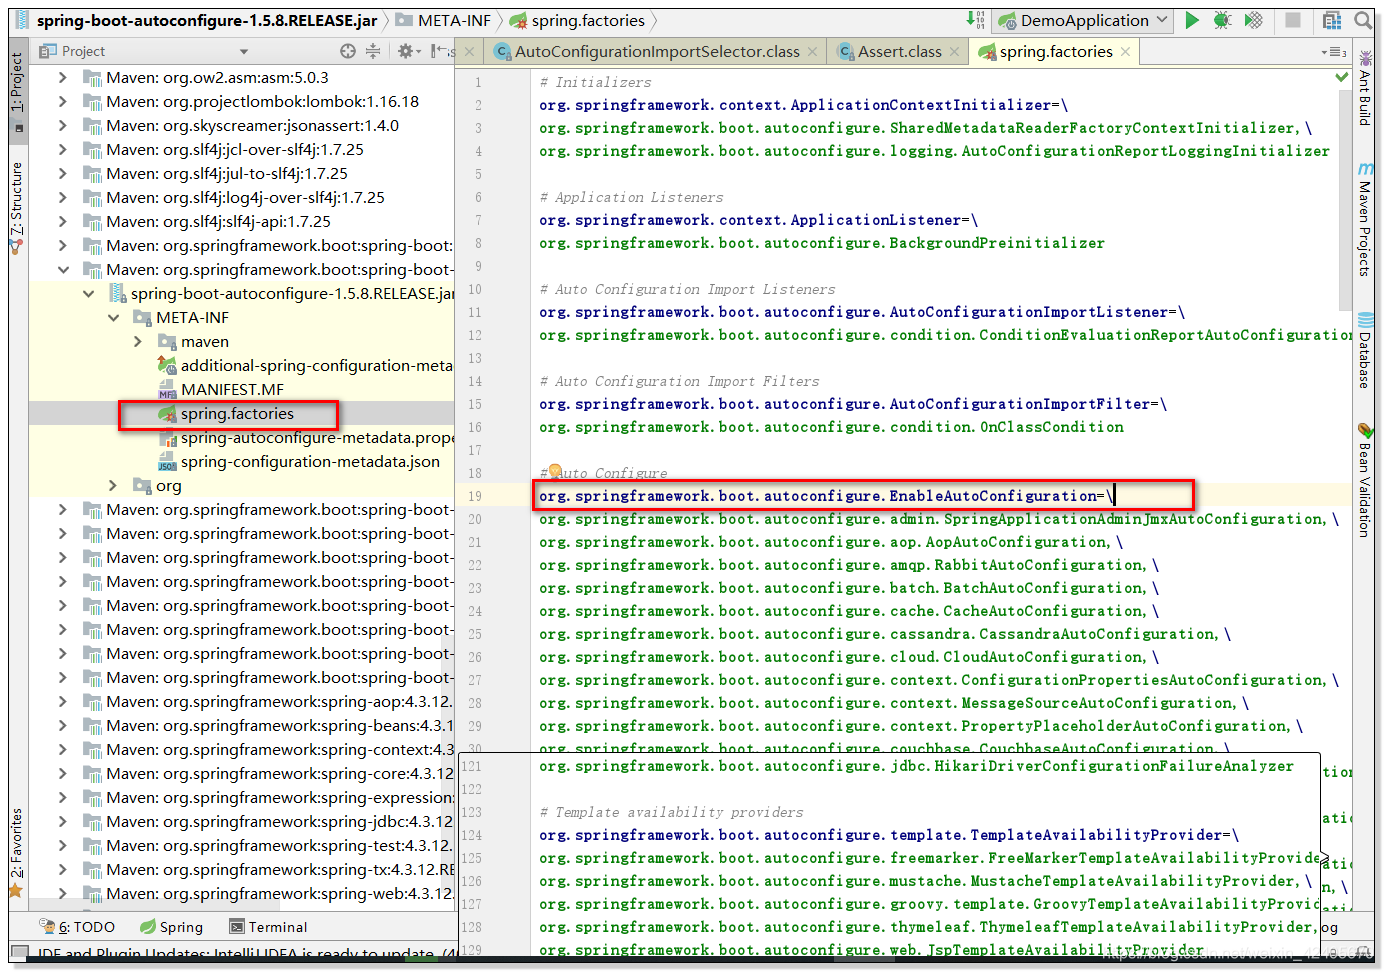Click the Stop process button
Viewport: 1384px width, 972px height.
click(x=1293, y=20)
